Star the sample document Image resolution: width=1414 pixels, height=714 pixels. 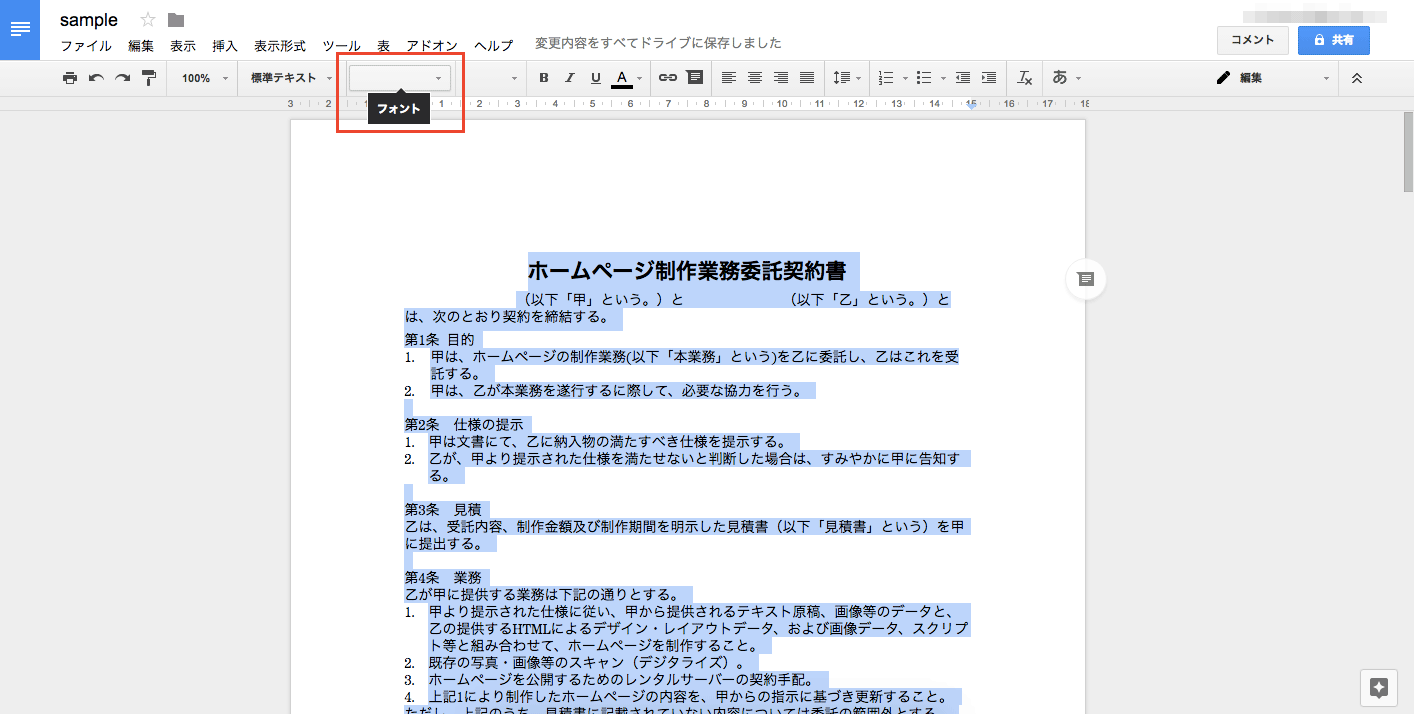[148, 20]
